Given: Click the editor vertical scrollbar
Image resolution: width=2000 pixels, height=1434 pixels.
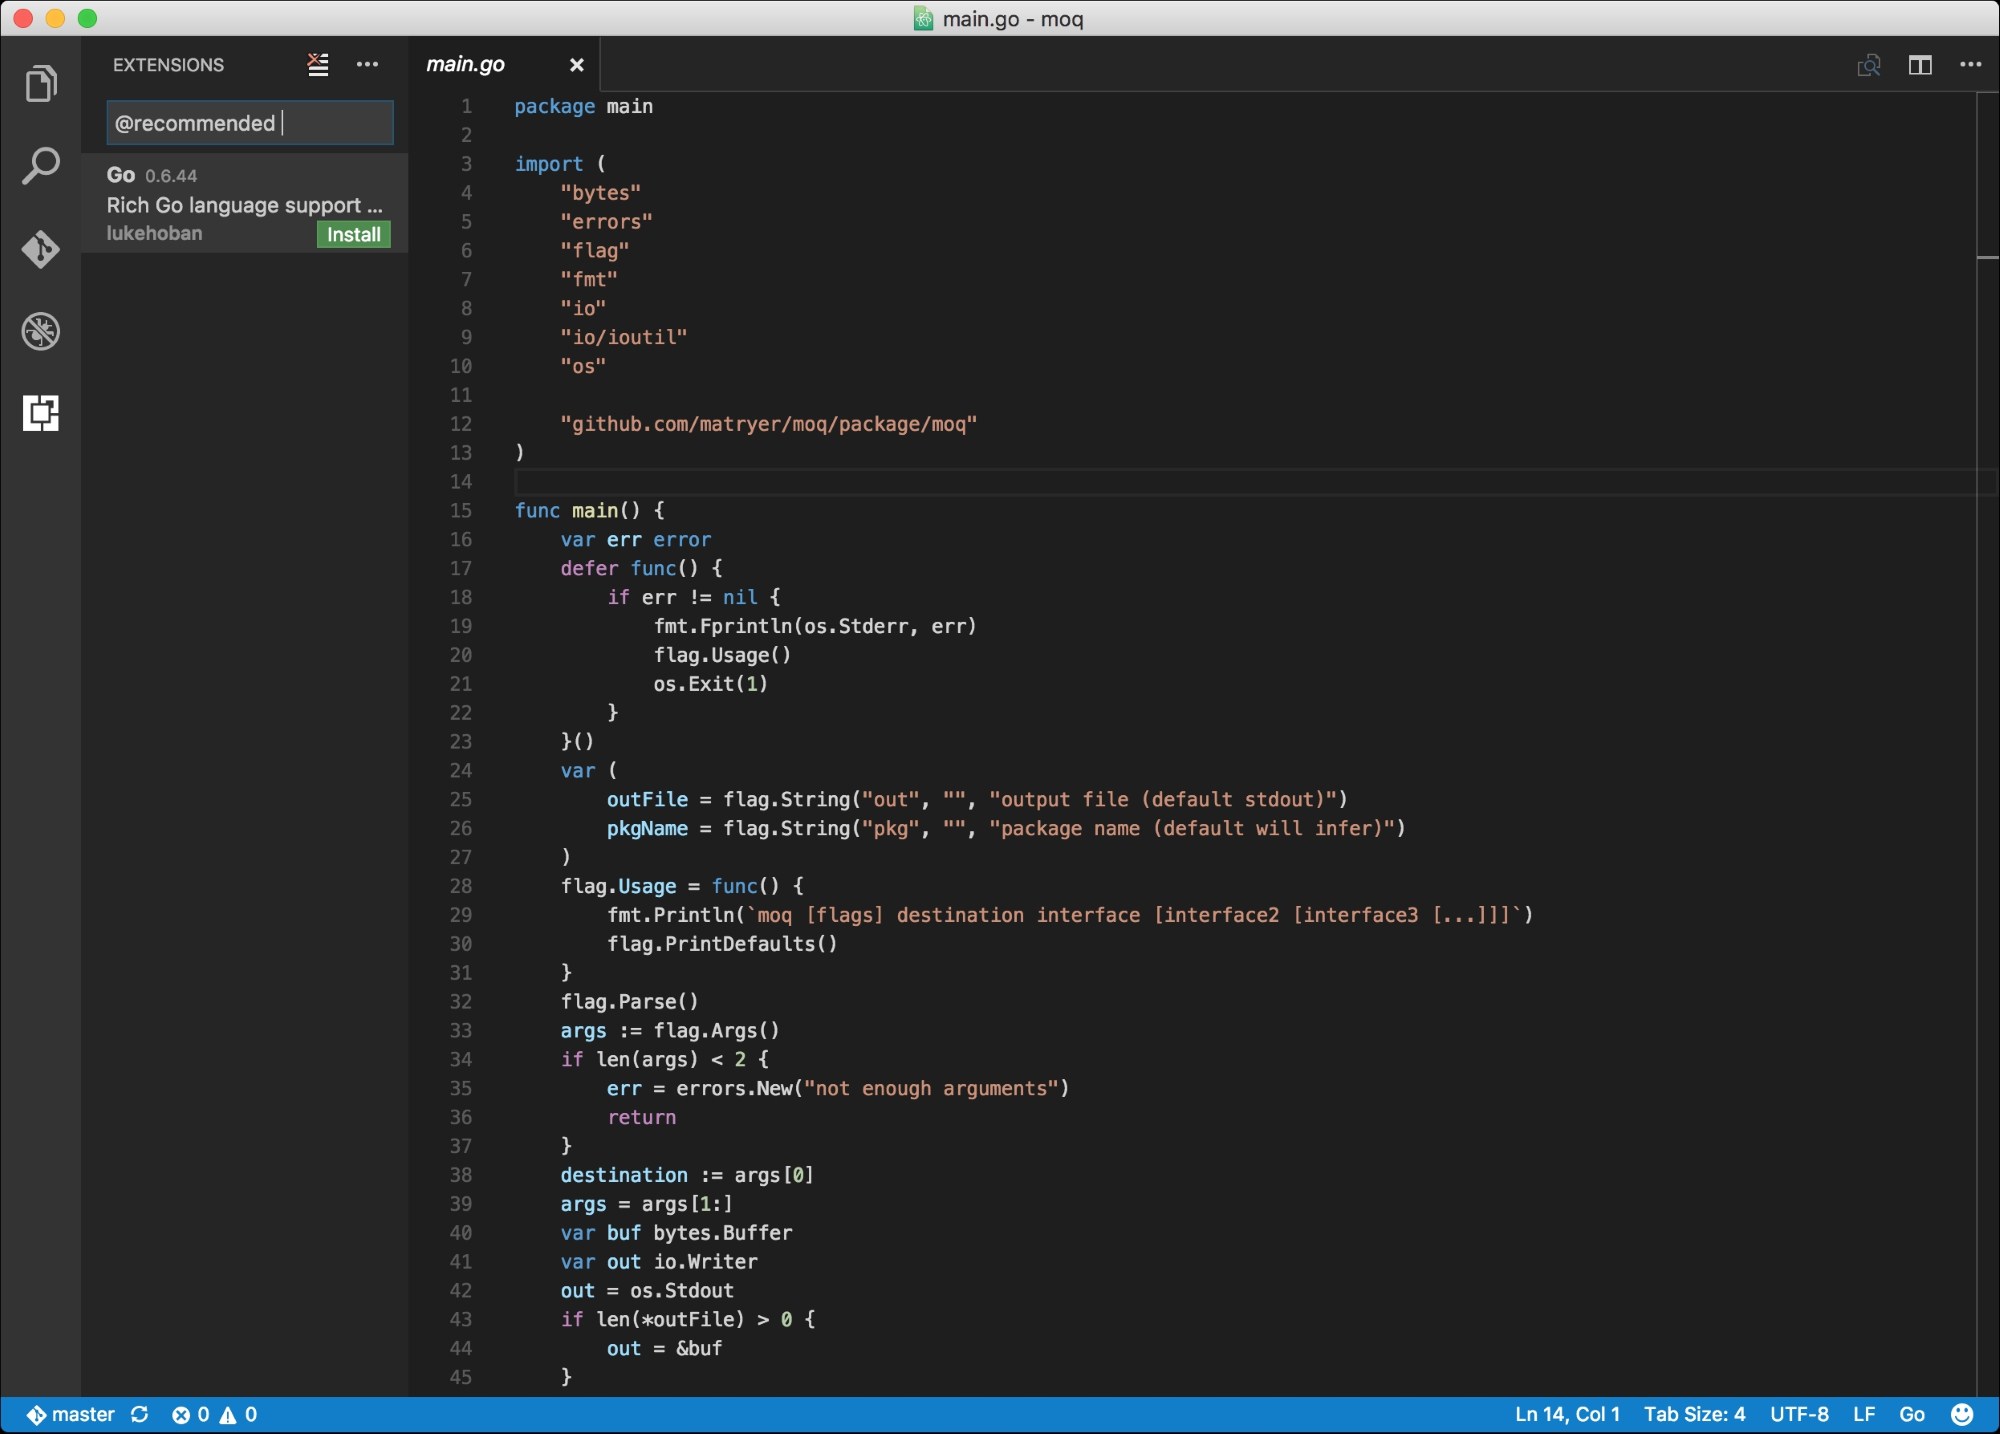Looking at the screenshot, I should (1988, 744).
